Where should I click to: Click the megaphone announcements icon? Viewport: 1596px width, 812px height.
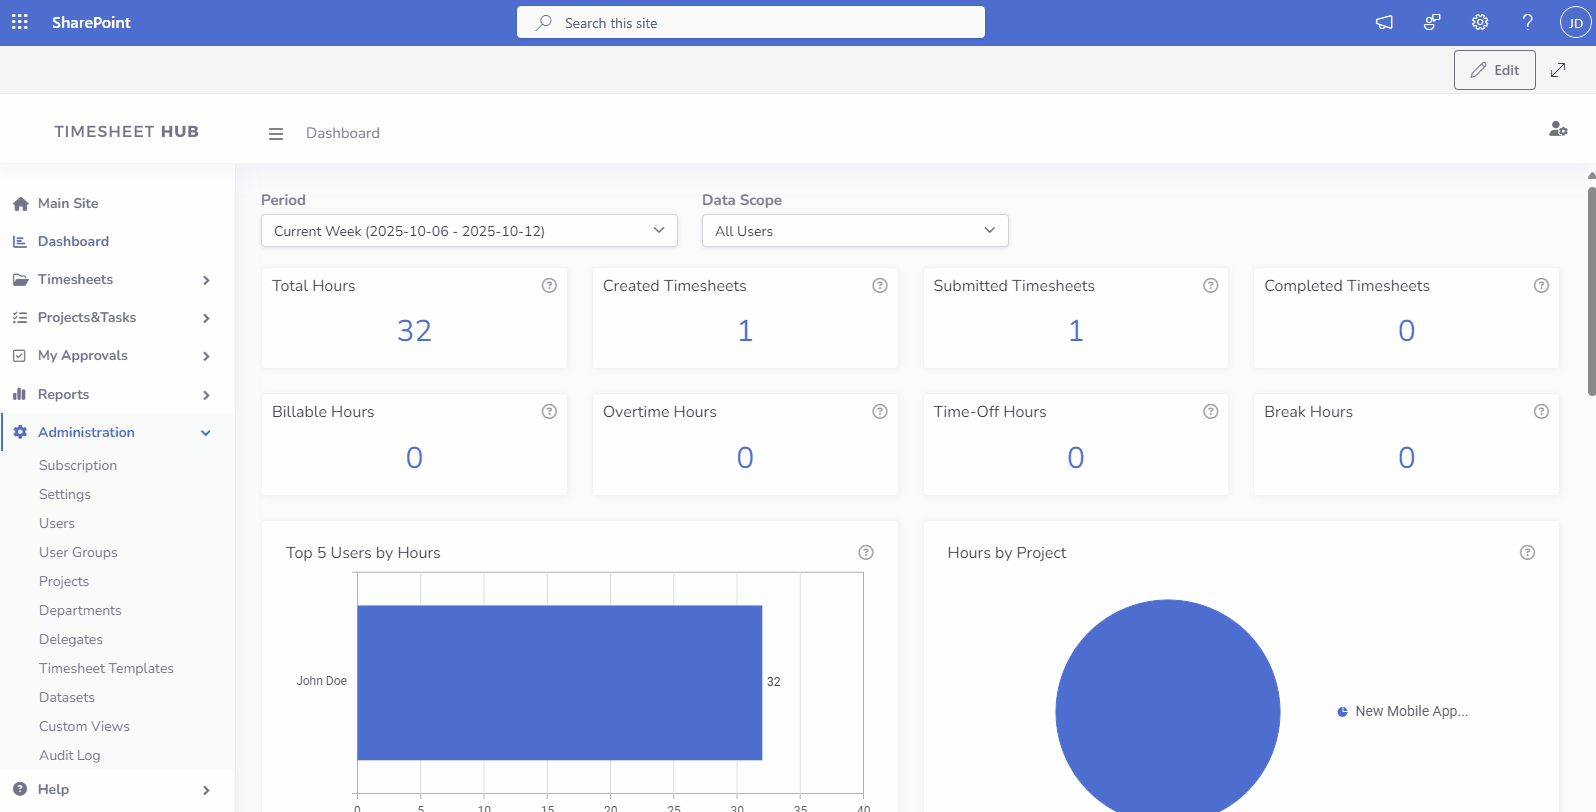click(1384, 22)
